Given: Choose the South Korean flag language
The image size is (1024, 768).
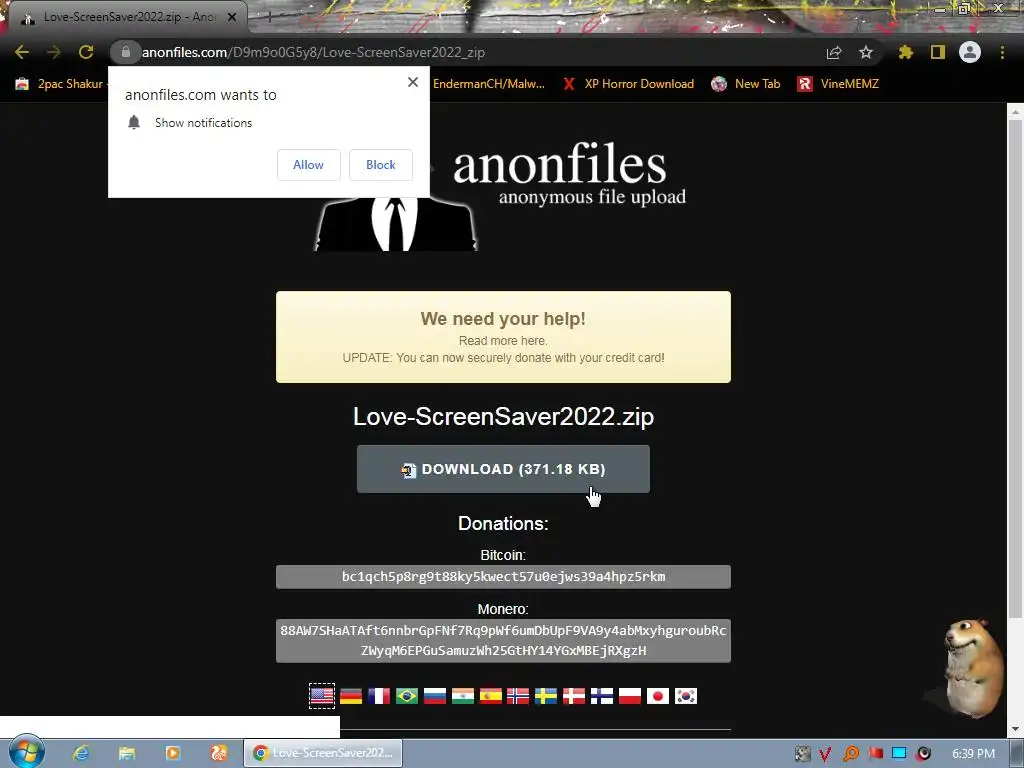Looking at the screenshot, I should pyautogui.click(x=686, y=696).
